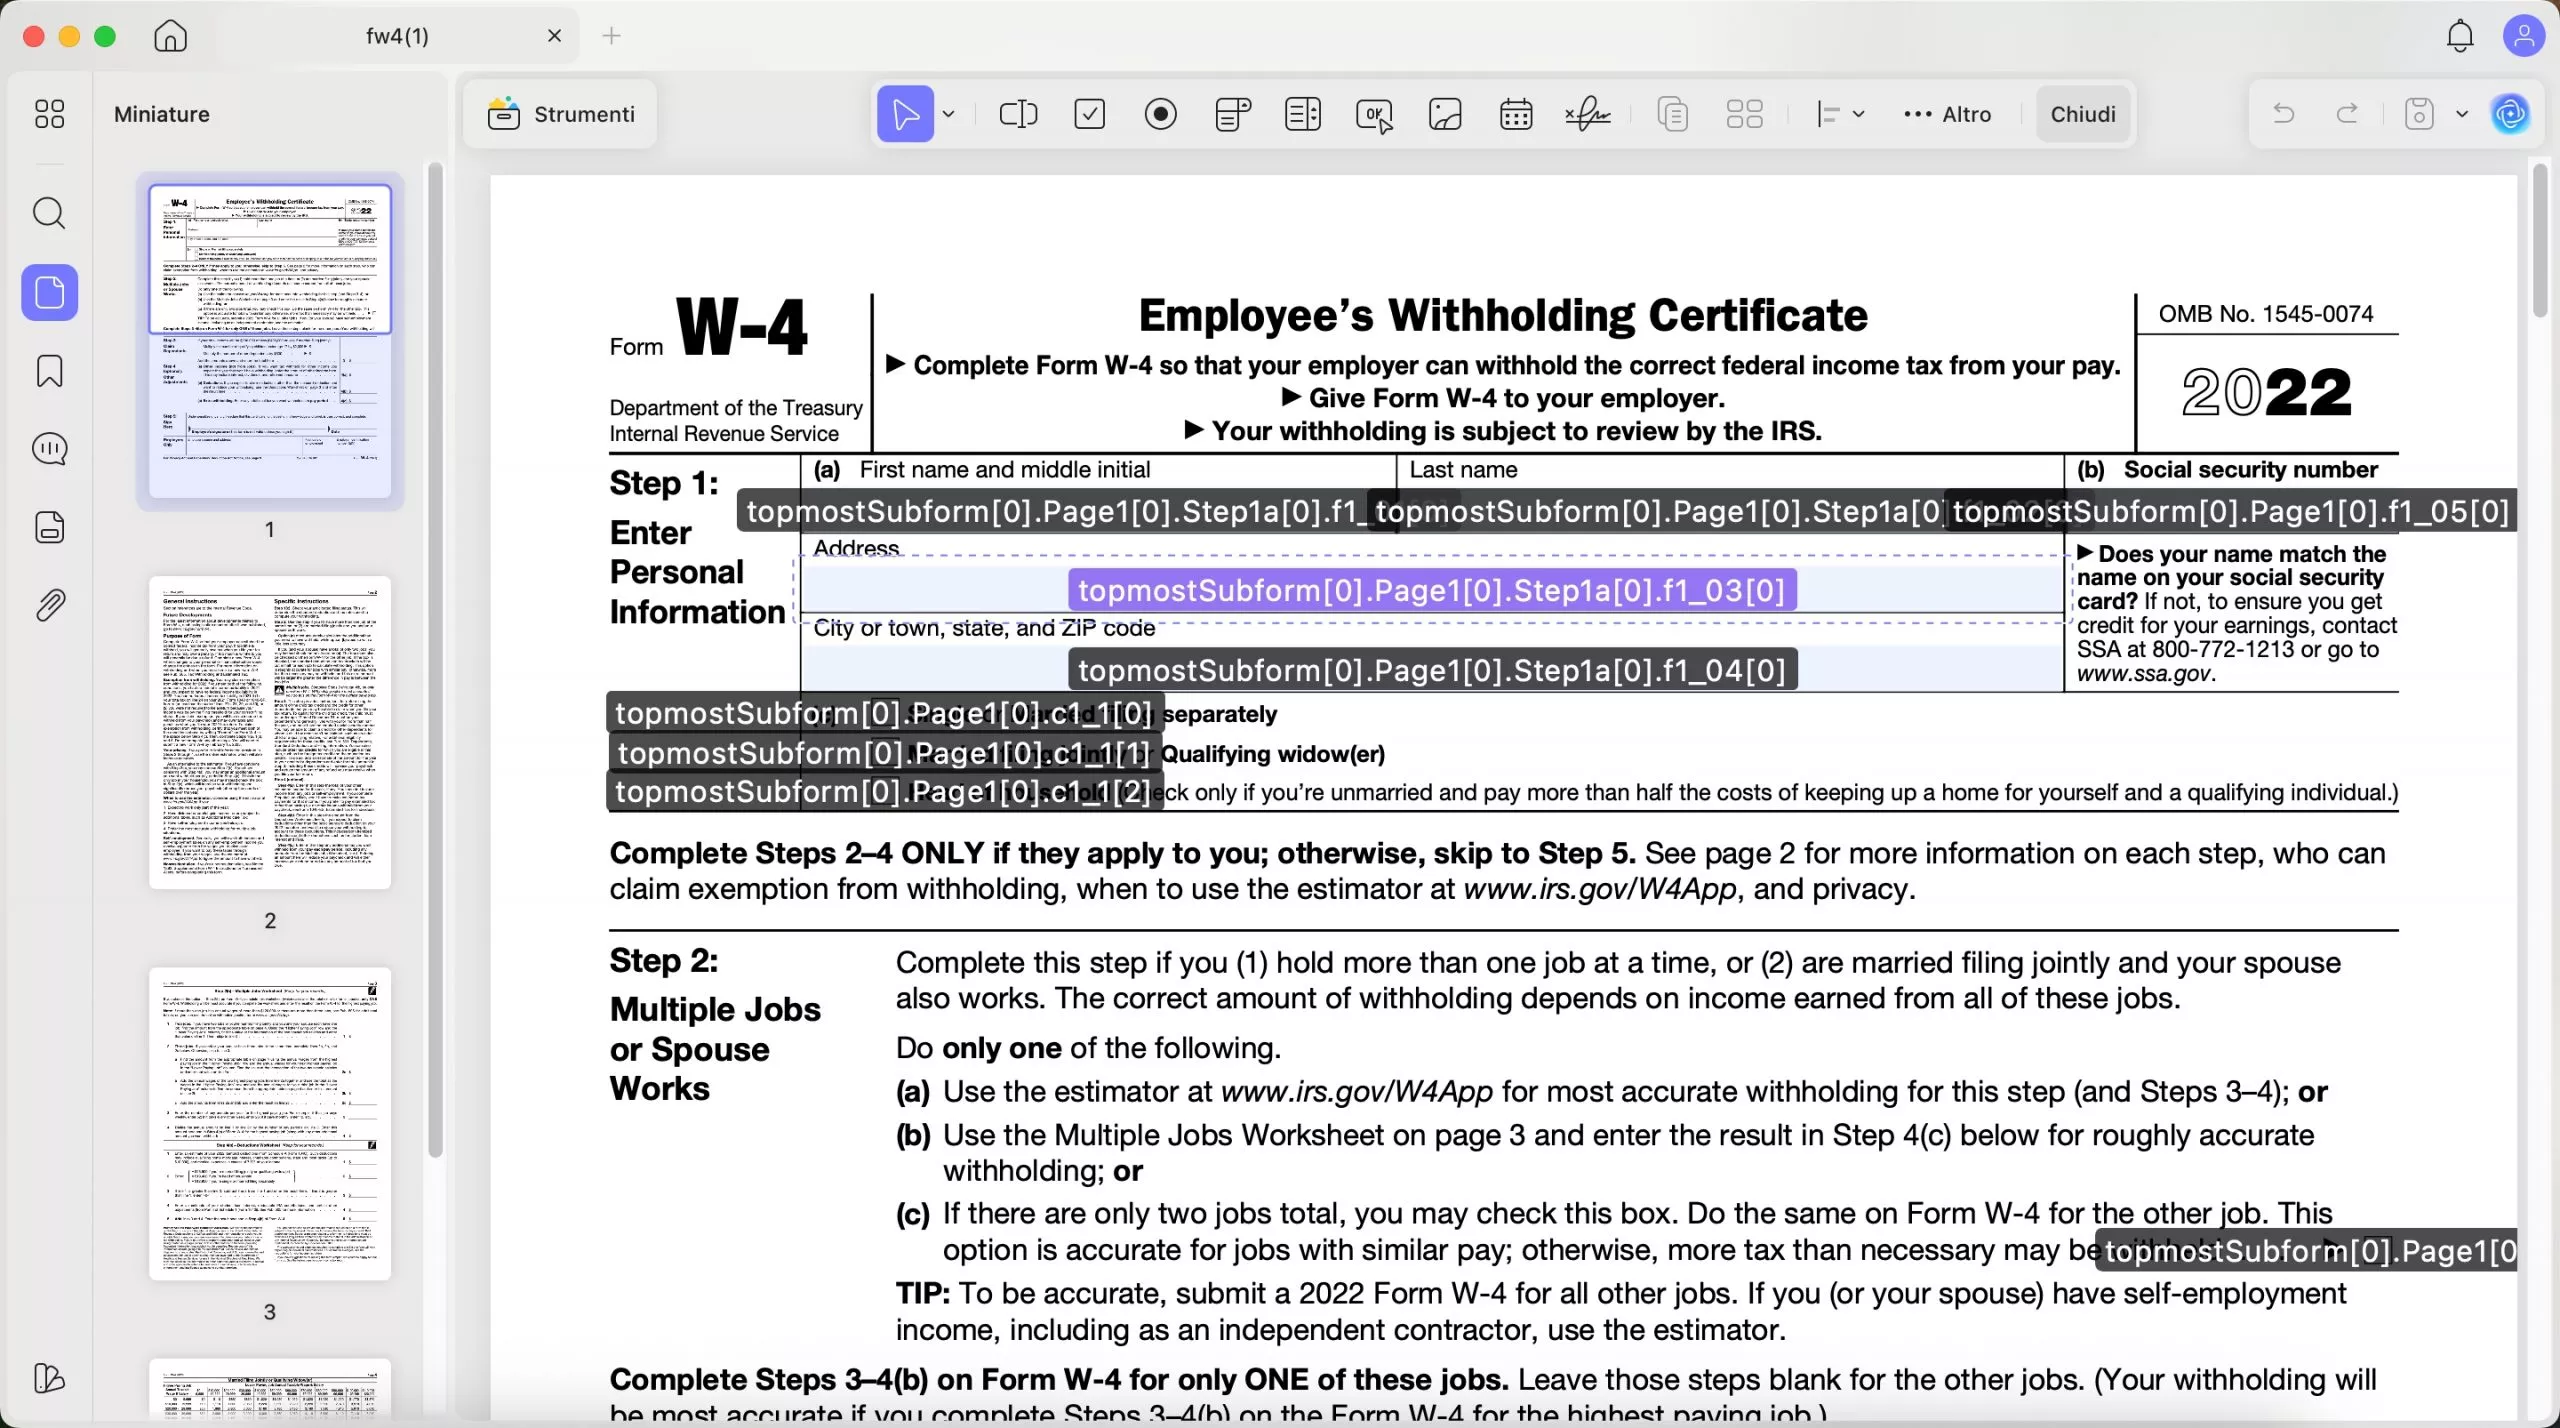This screenshot has width=2560, height=1428.
Task: Select the c1_1[2] checkbox field
Action: click(884, 792)
